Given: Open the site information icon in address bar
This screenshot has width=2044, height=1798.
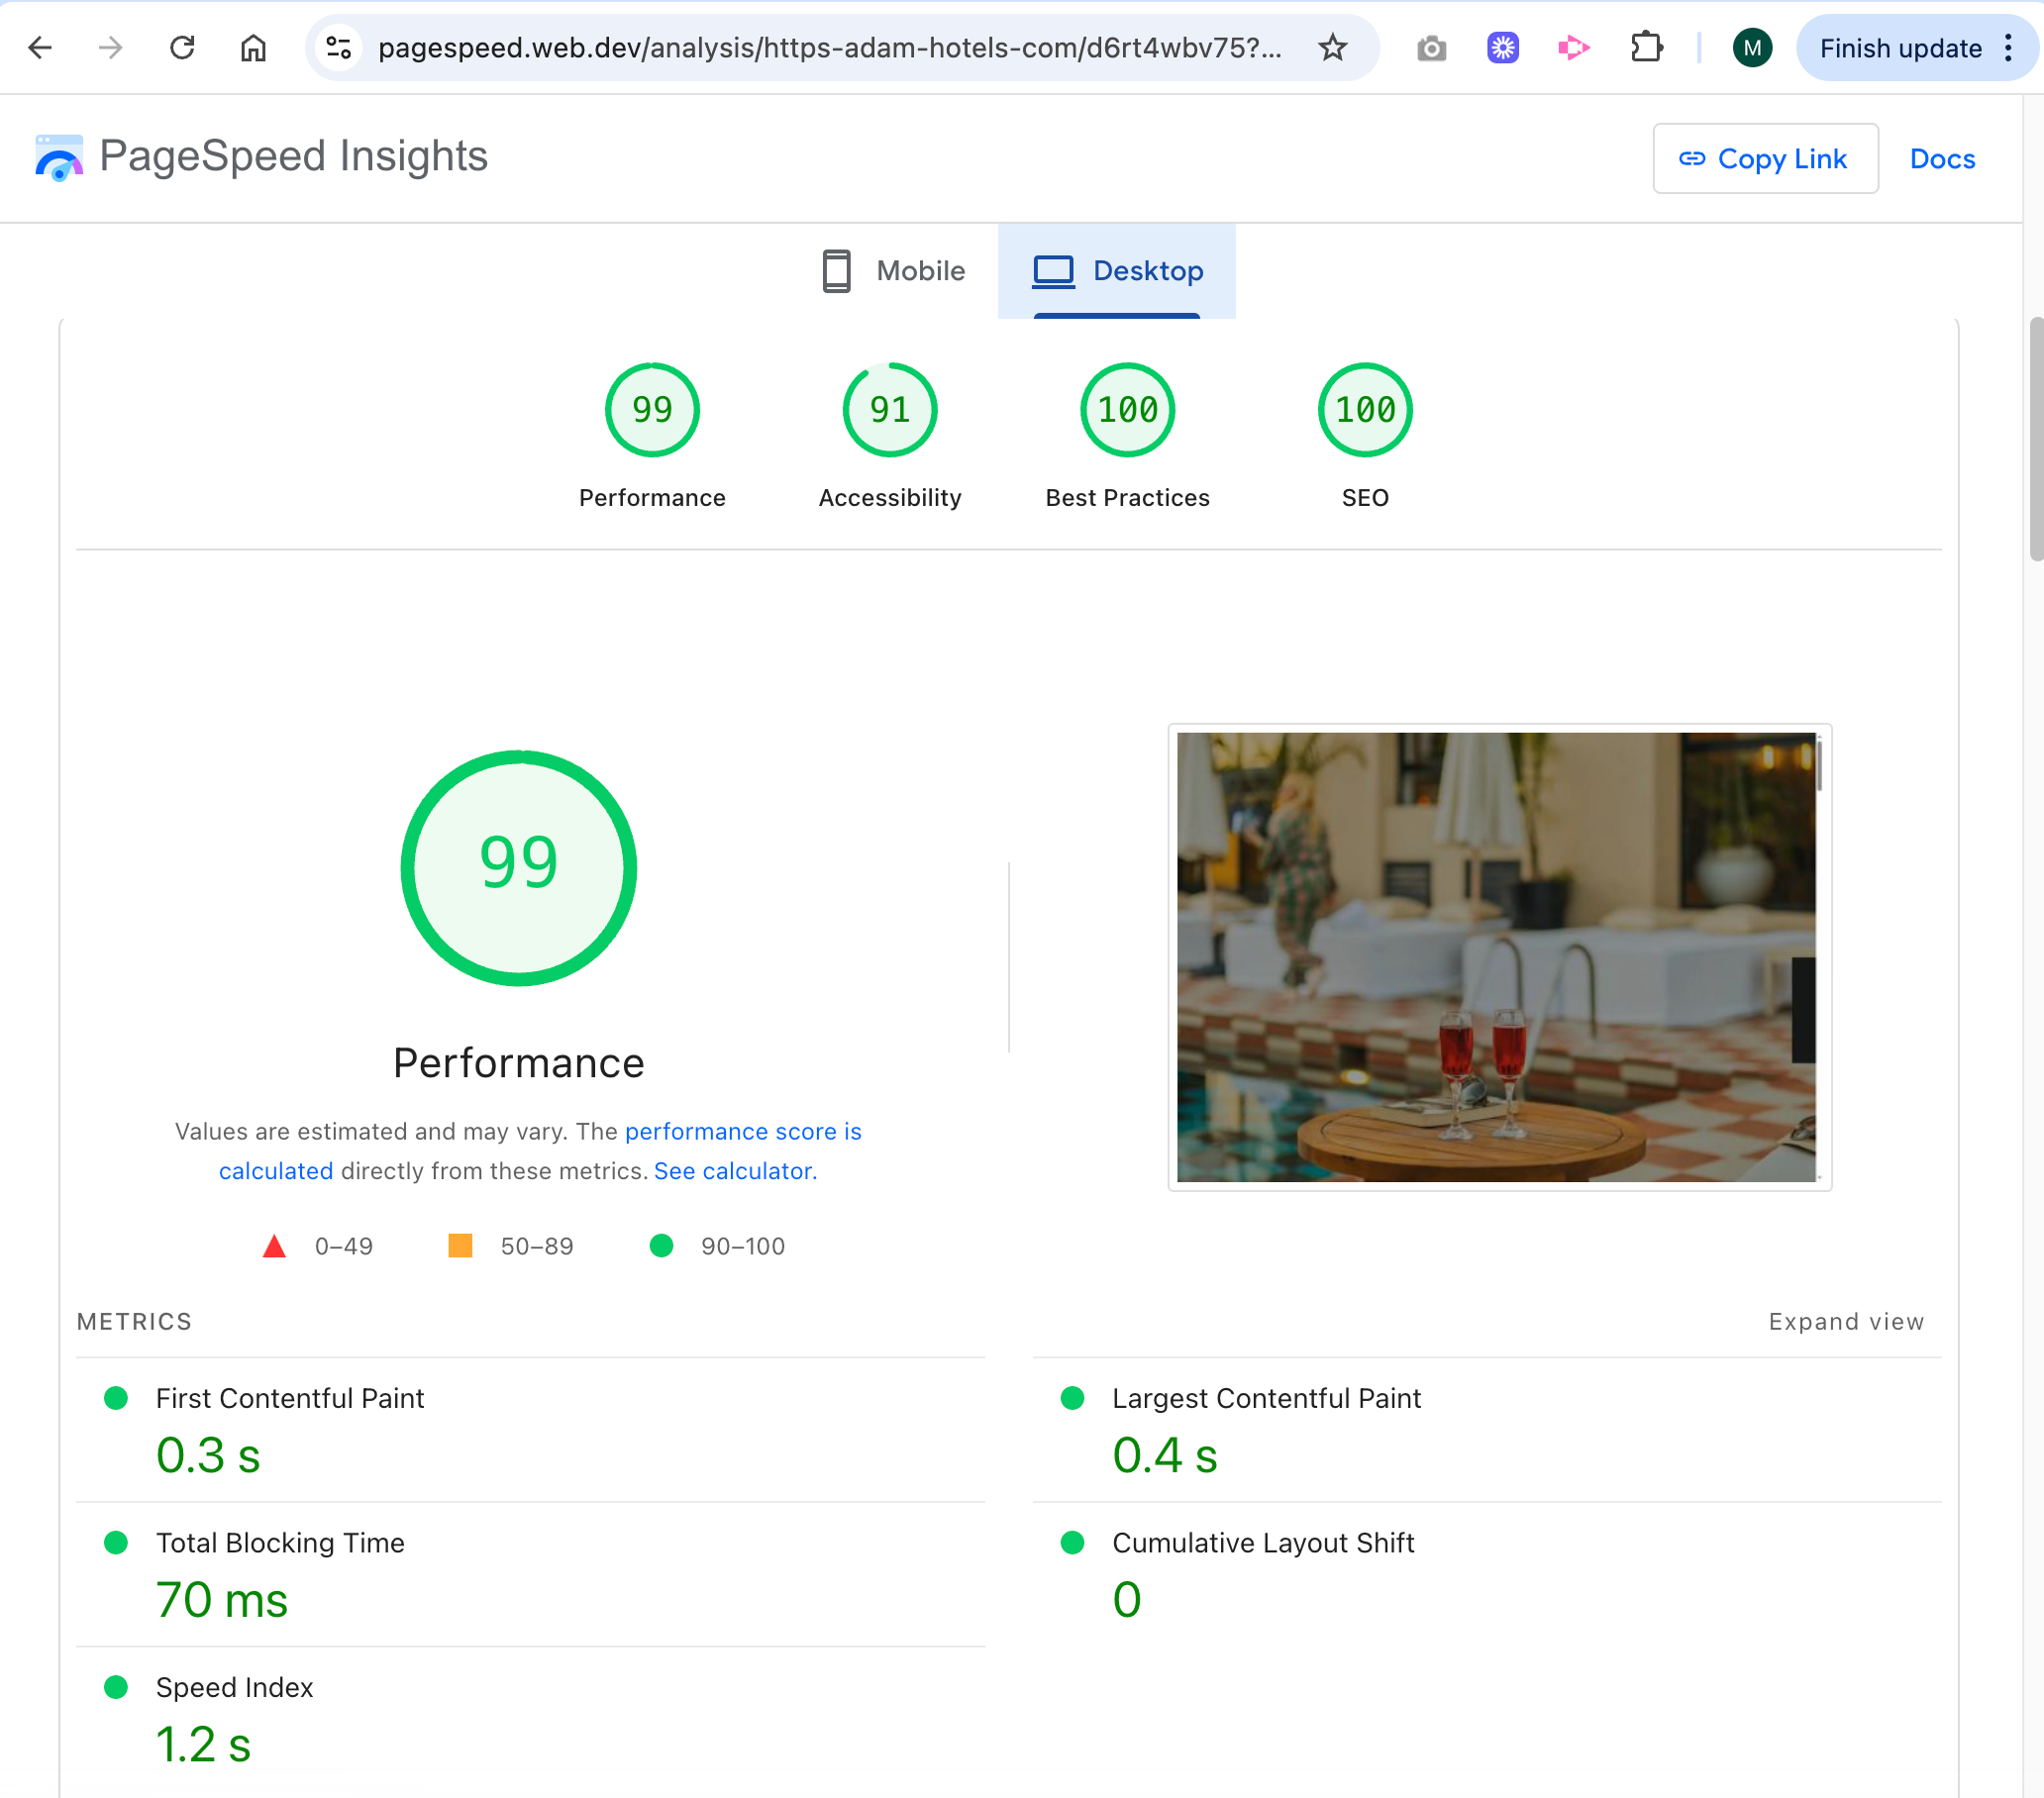Looking at the screenshot, I should [x=339, y=47].
